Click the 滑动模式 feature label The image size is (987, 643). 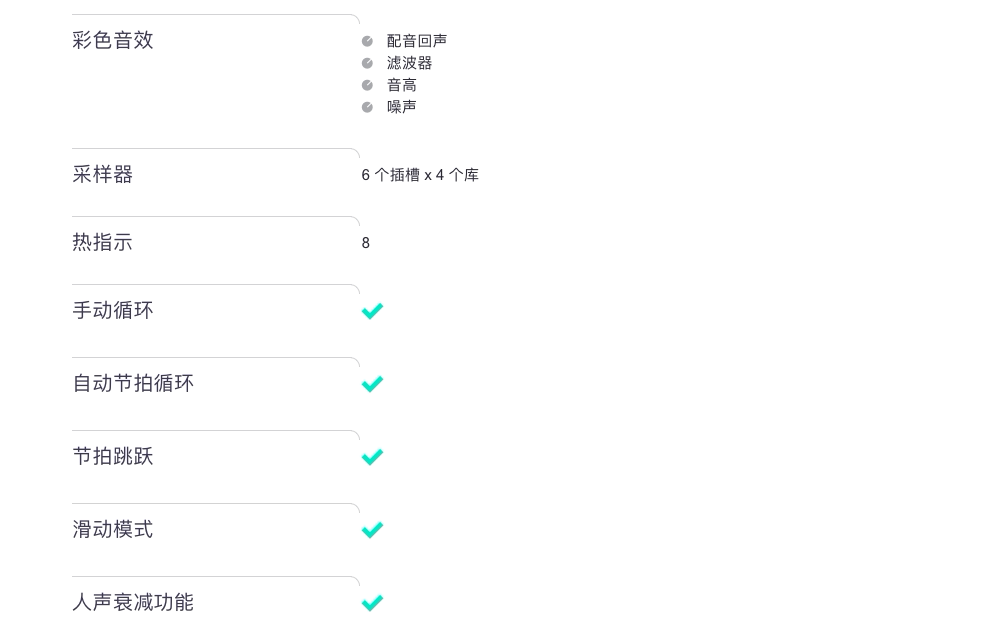(113, 529)
